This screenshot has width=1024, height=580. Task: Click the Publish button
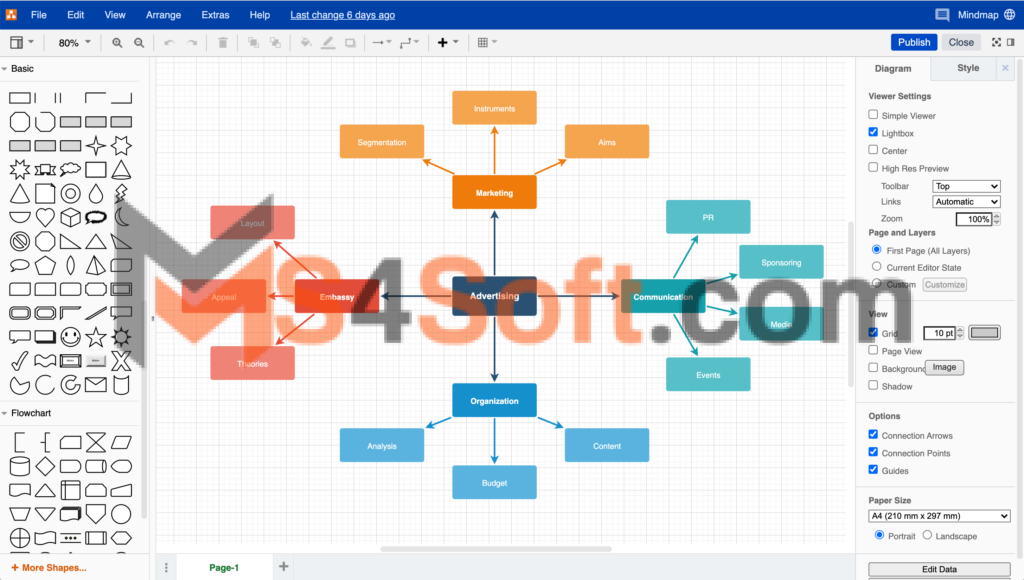click(914, 42)
